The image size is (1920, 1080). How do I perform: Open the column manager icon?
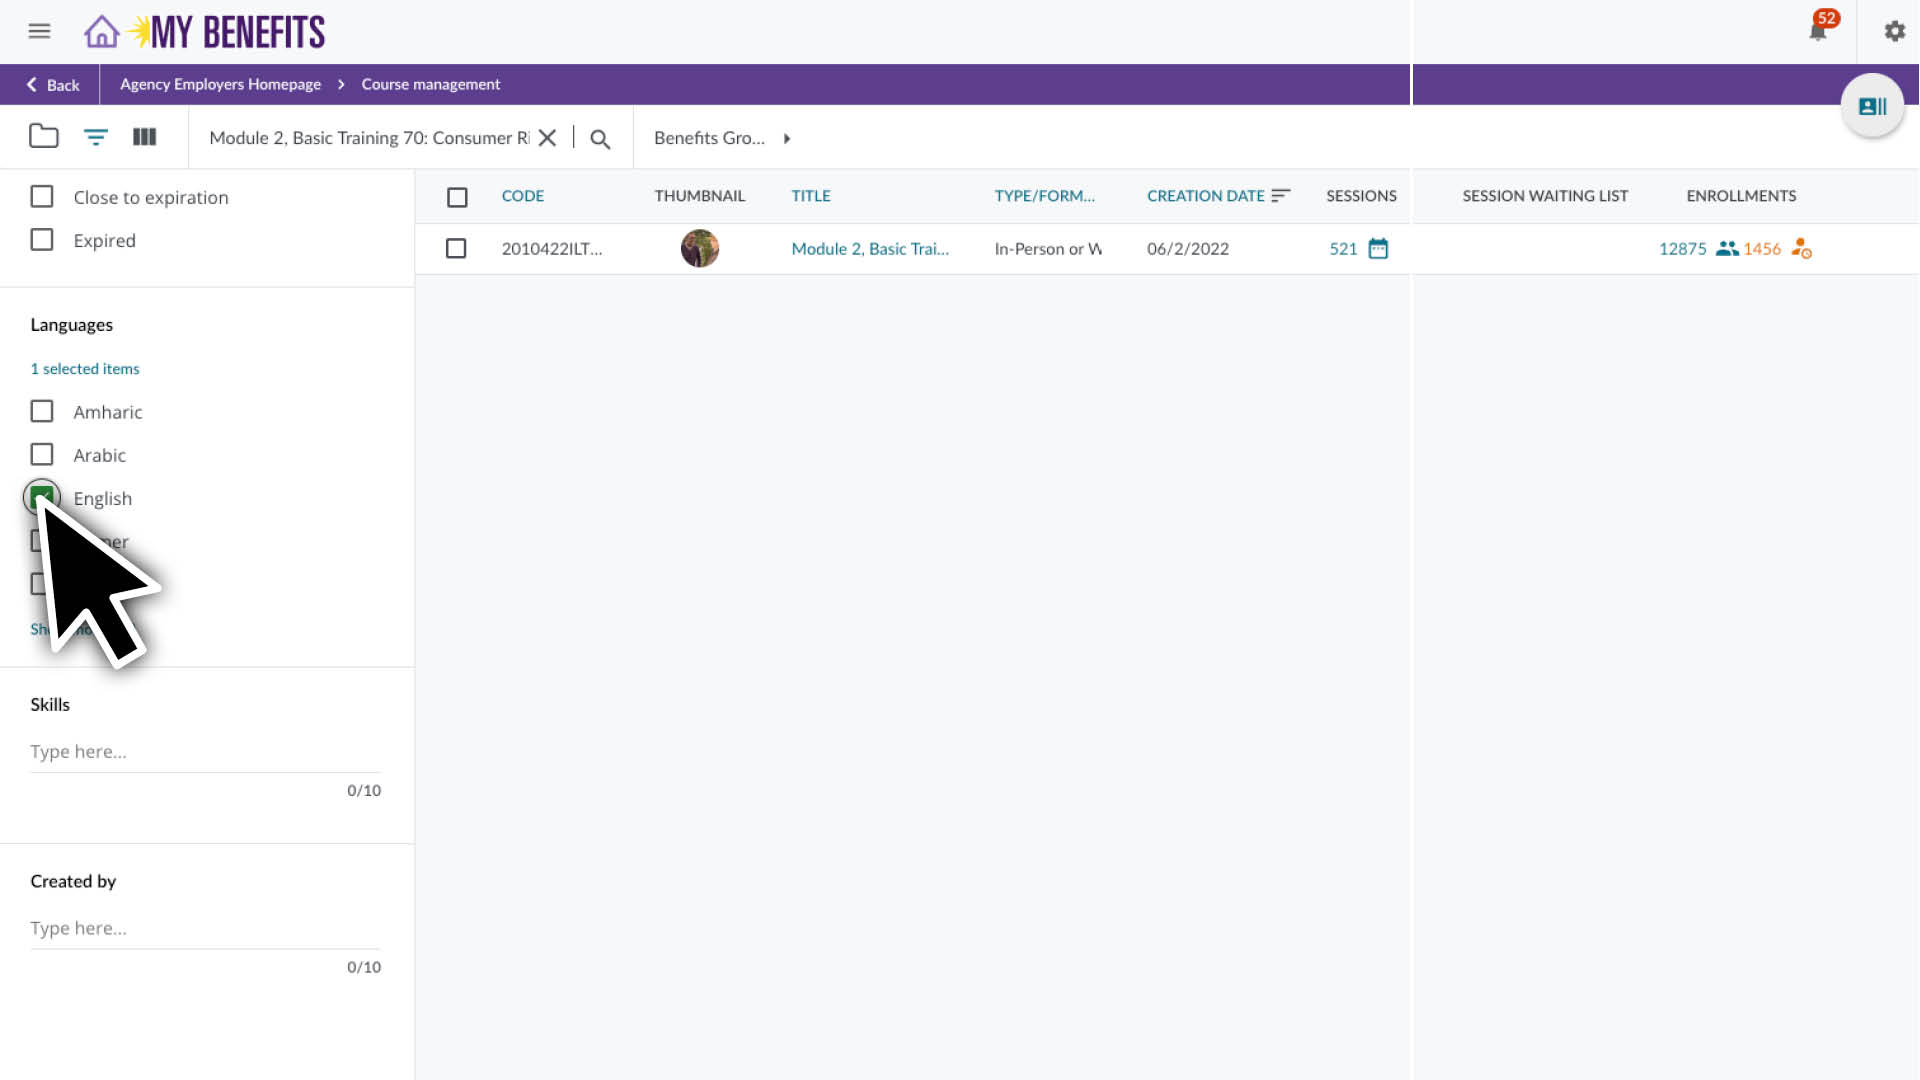coord(144,137)
